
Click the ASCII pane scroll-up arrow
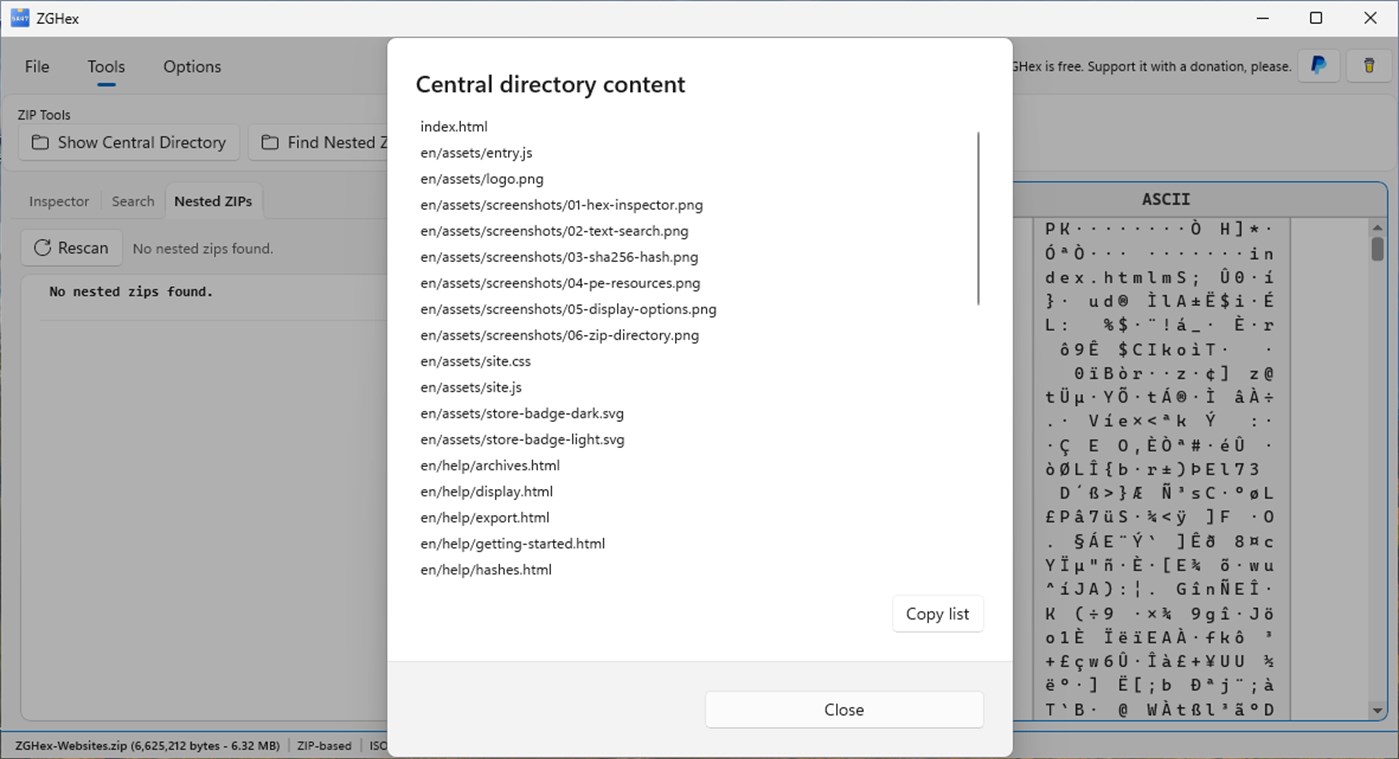(1377, 227)
